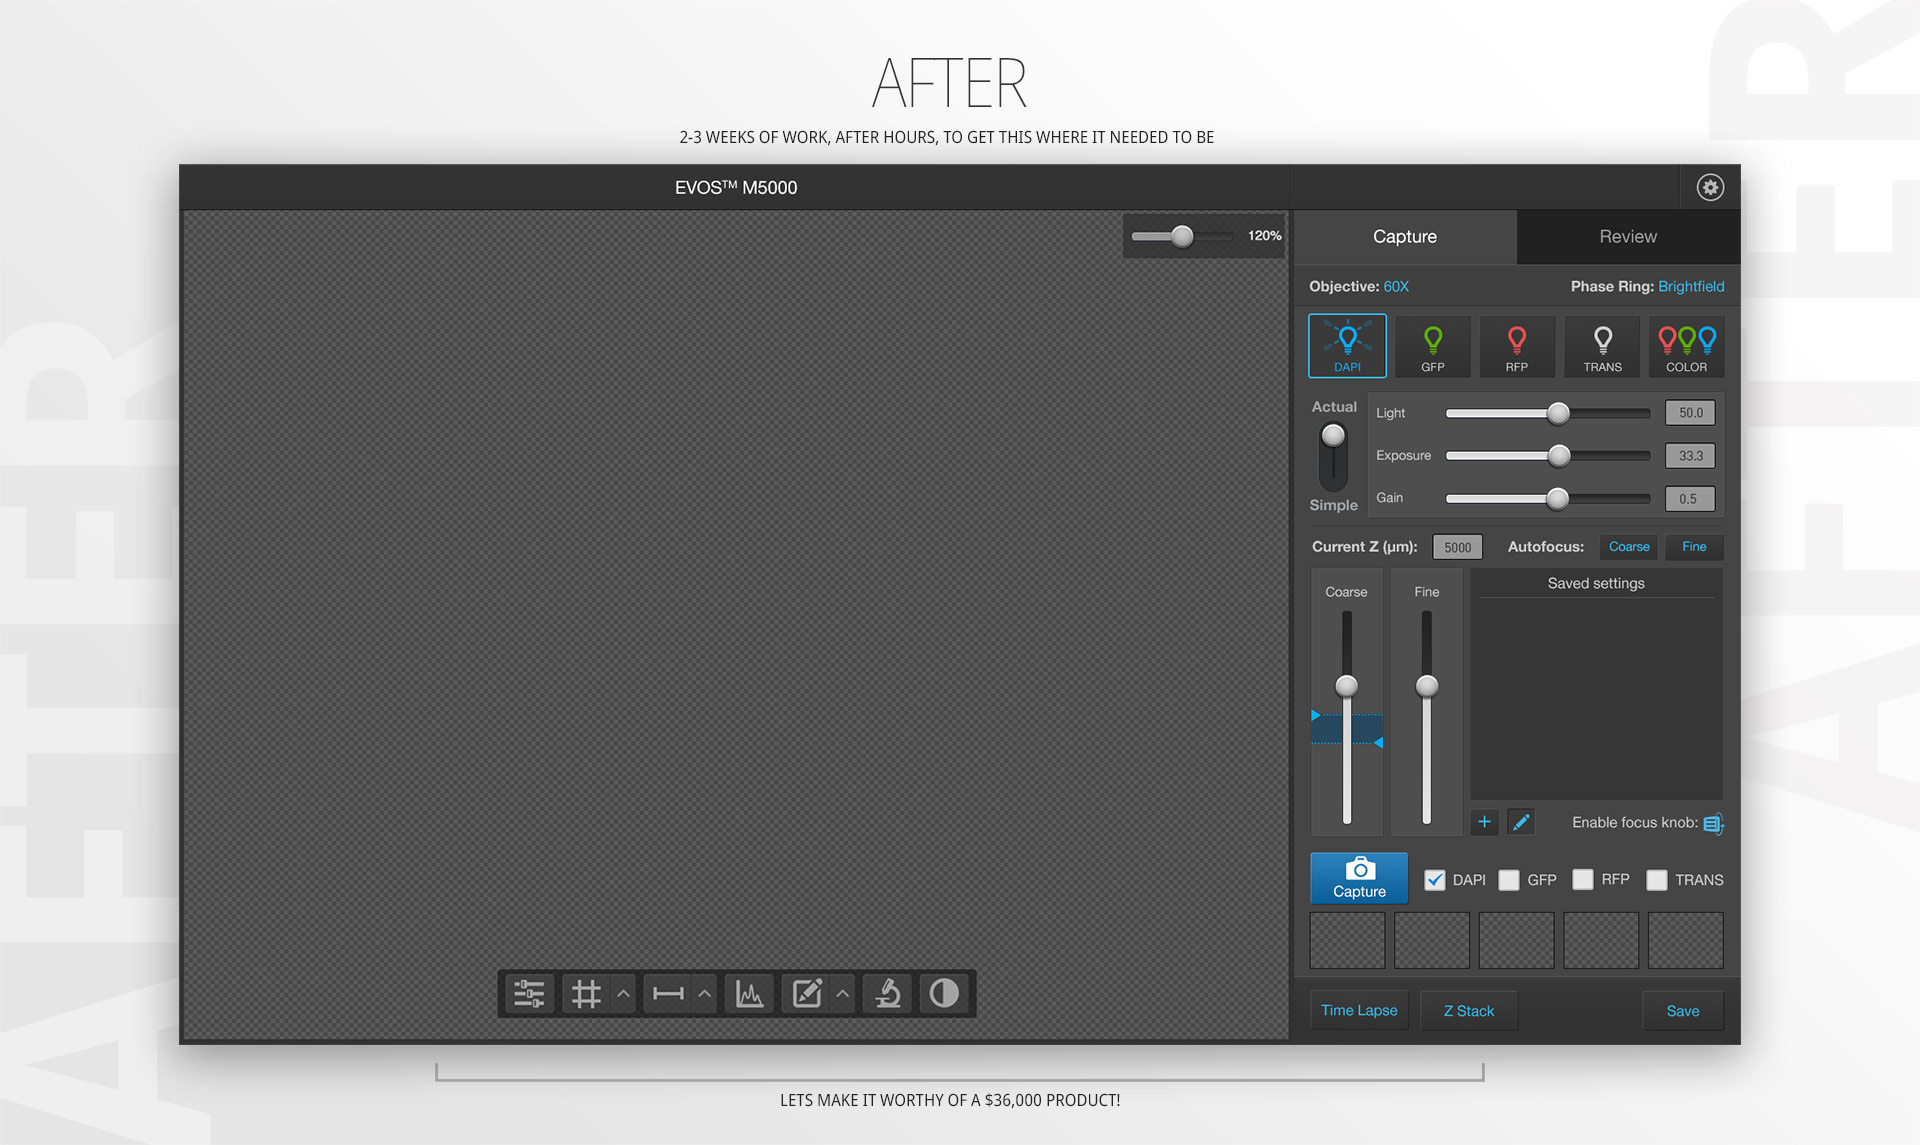Enable the RFP capture checkbox

tap(1583, 880)
